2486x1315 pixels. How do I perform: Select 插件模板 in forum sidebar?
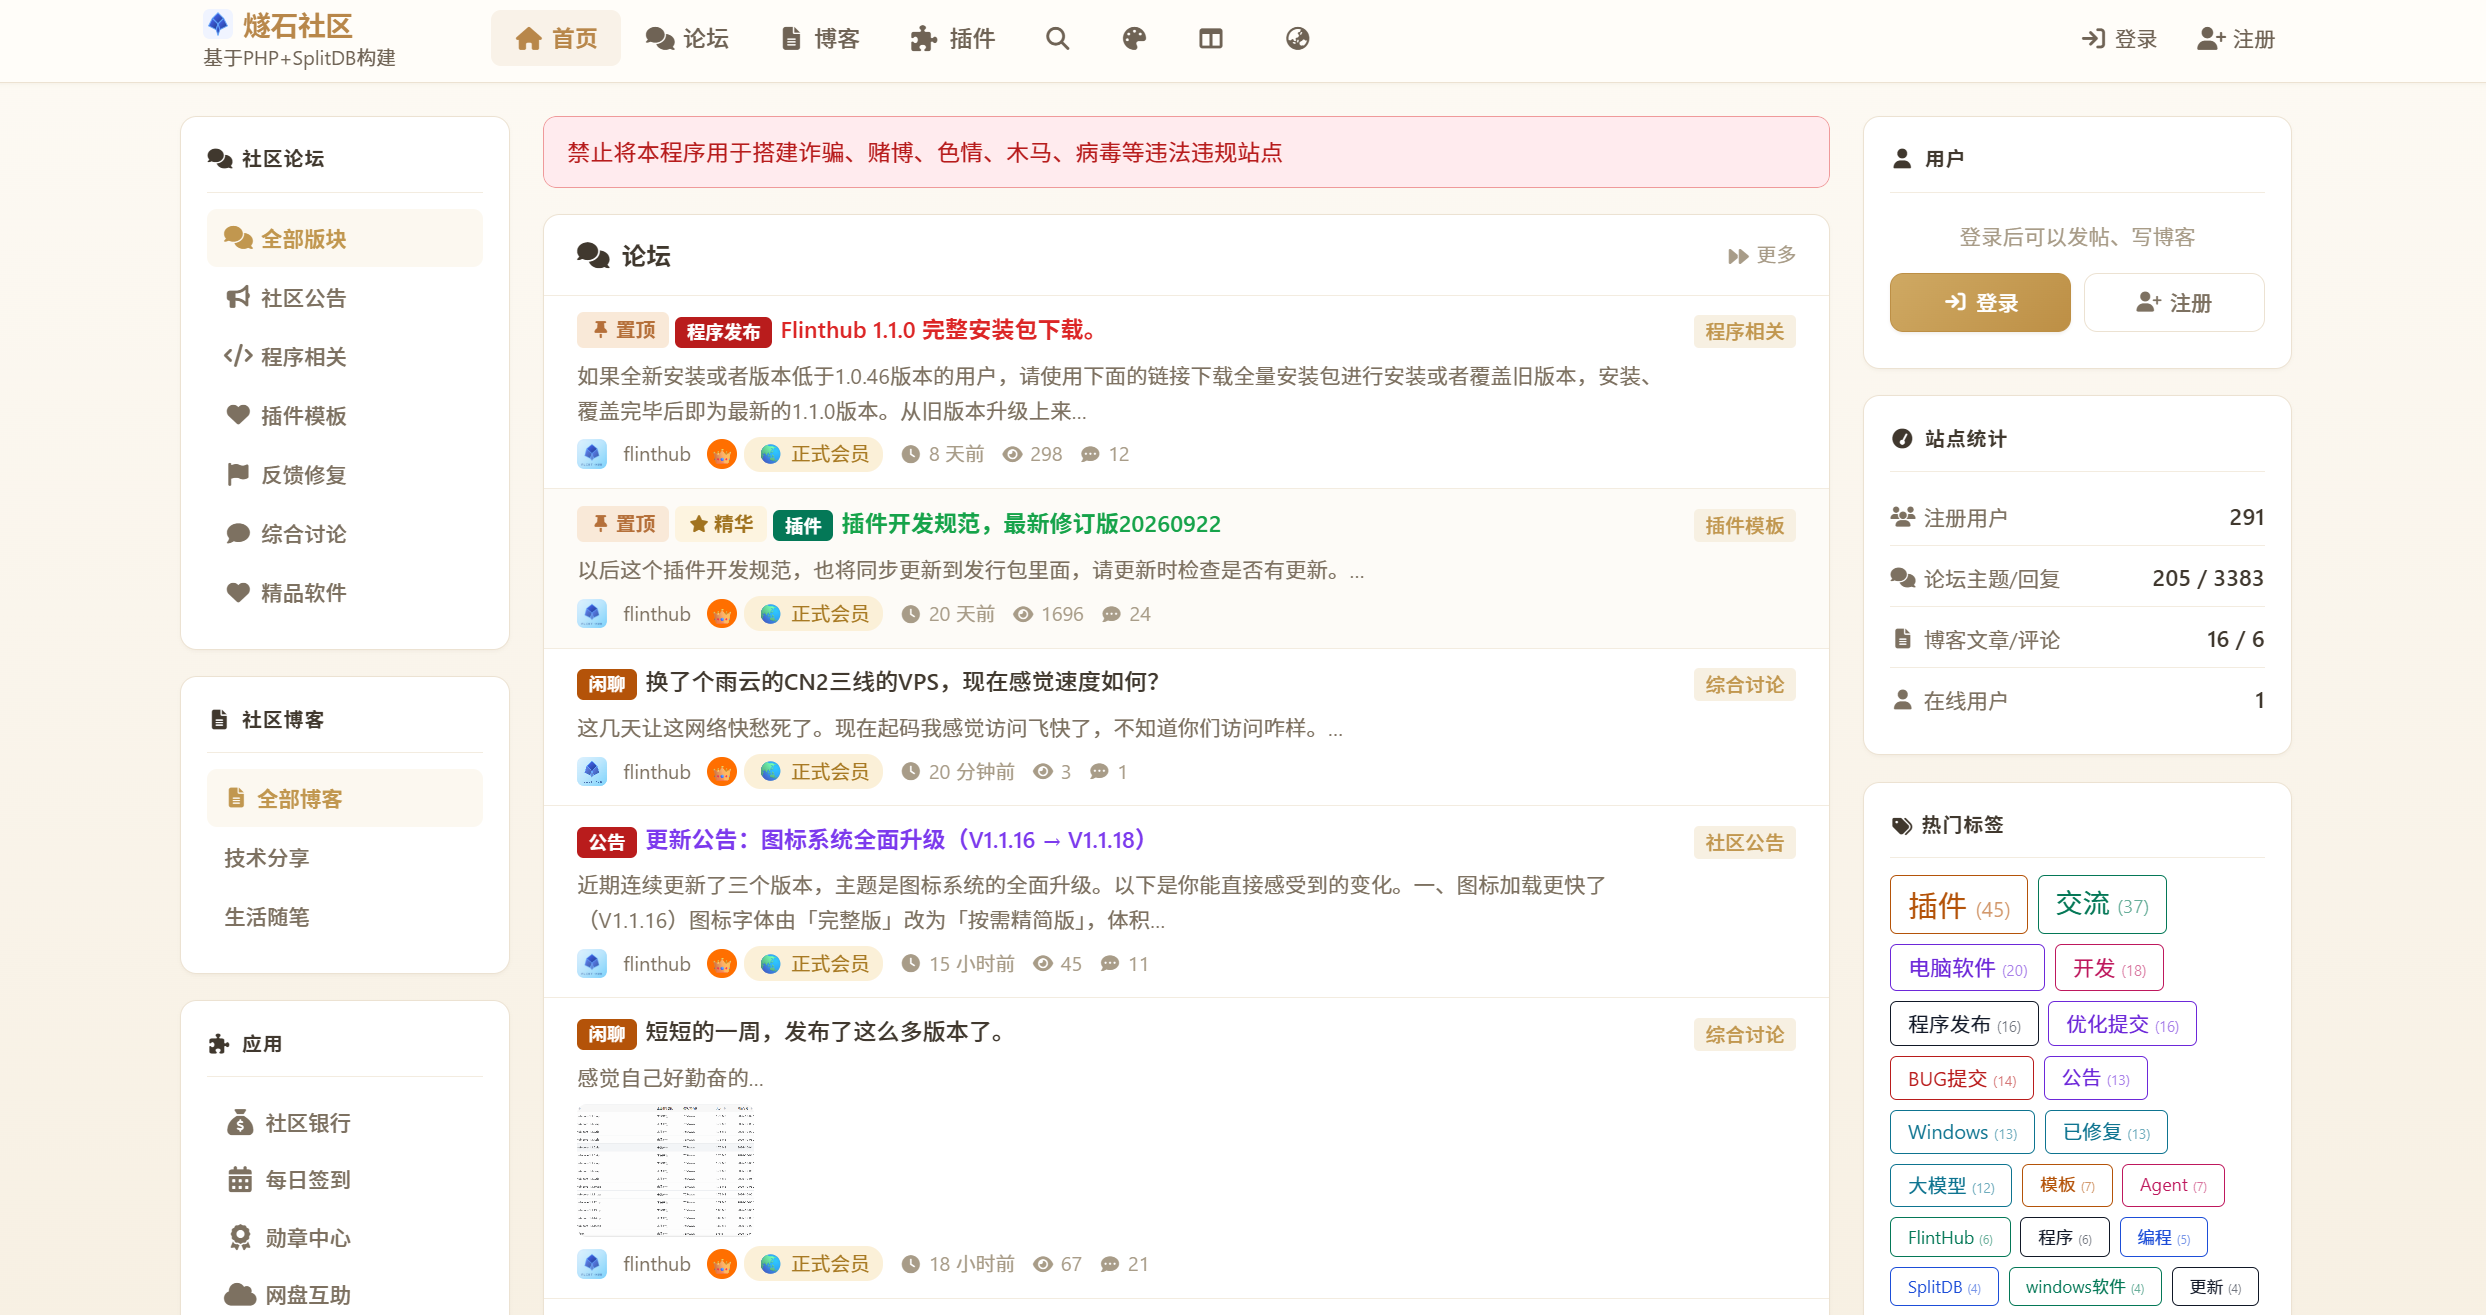tap(344, 416)
